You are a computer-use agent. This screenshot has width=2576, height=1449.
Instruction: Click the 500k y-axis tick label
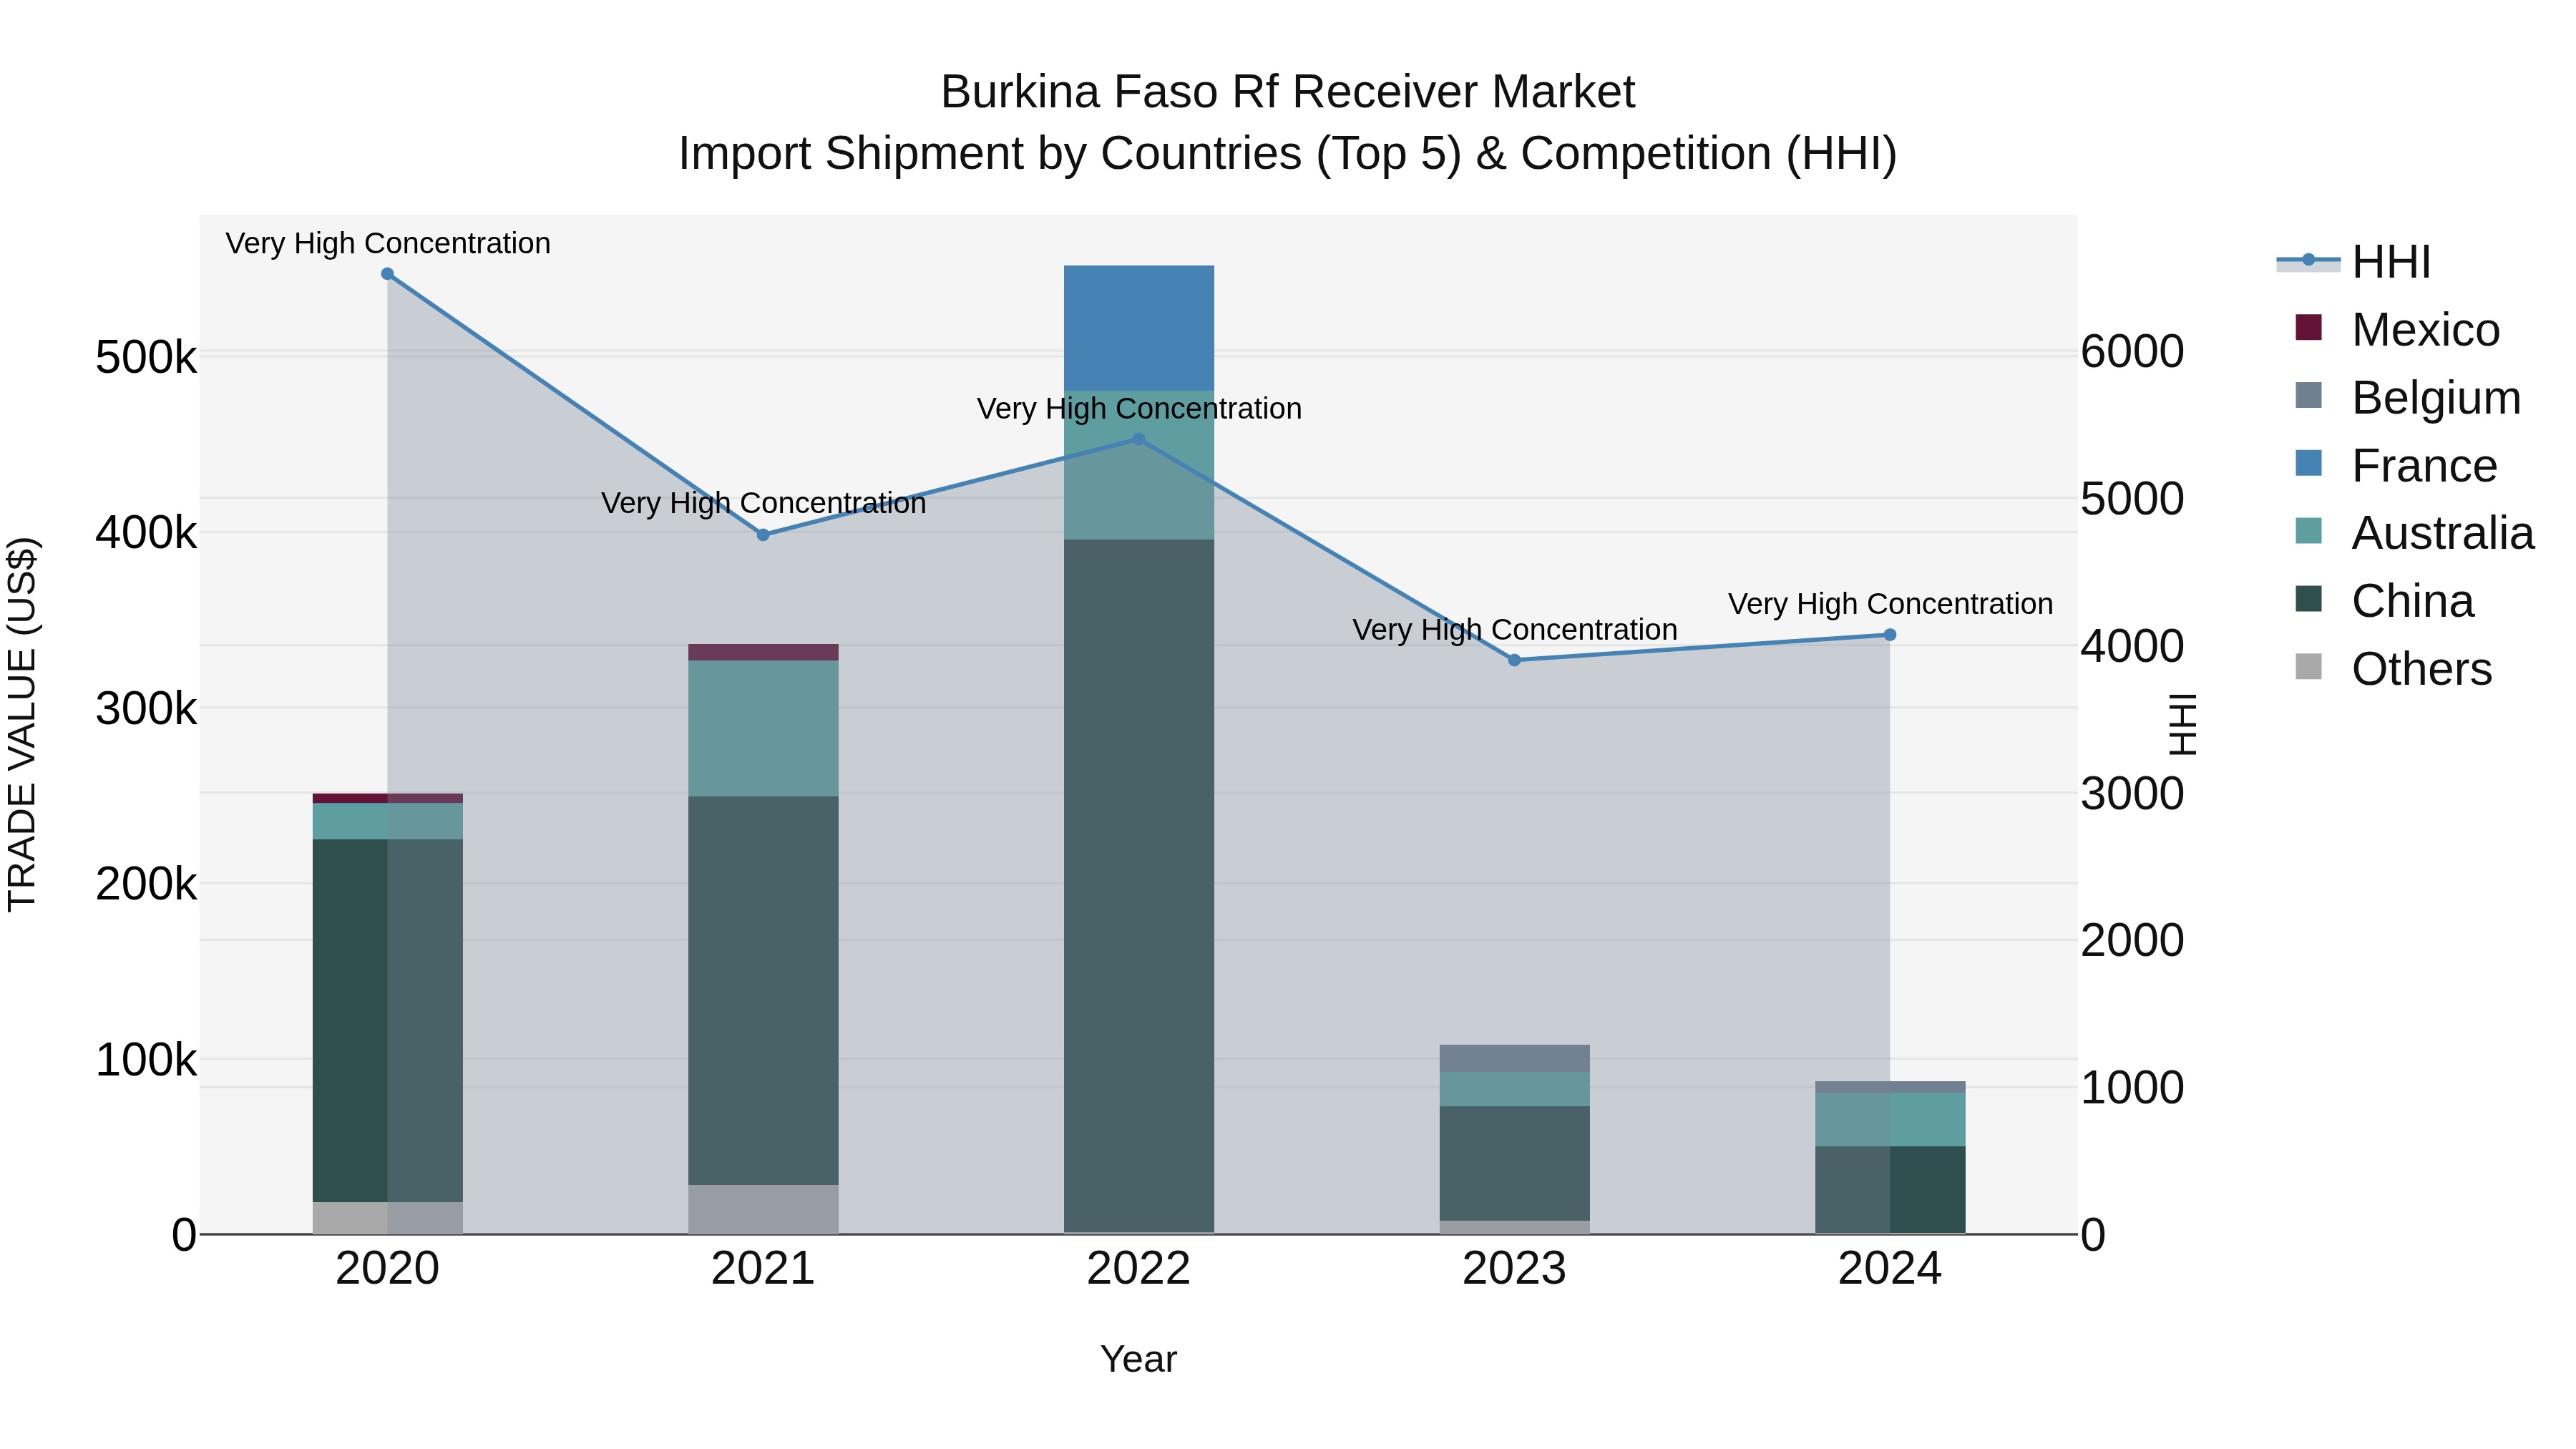point(146,357)
